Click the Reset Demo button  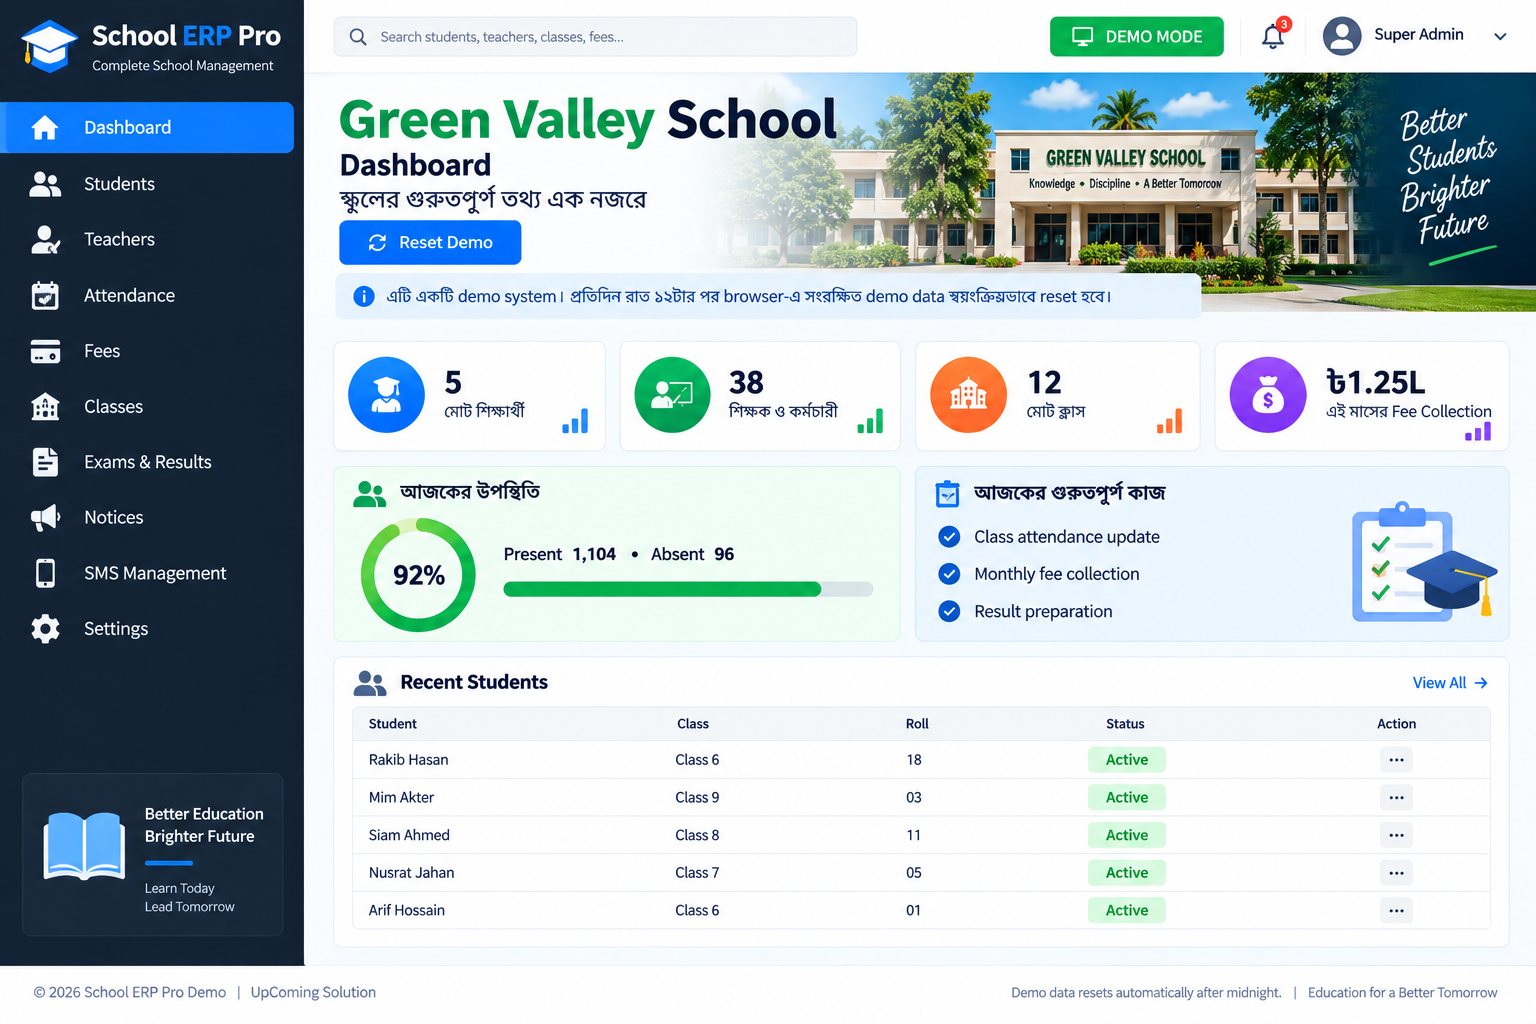pos(430,243)
